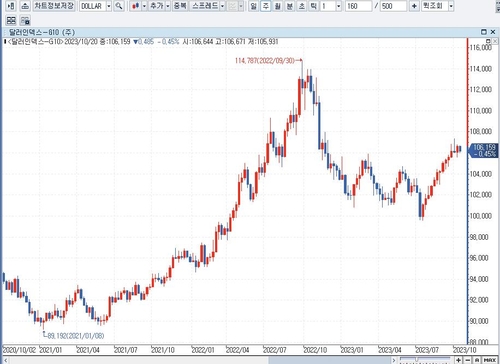This screenshot has height=364, width=500.
Task: Click the <달러인덱스-G10> legend label
Action: (35, 42)
